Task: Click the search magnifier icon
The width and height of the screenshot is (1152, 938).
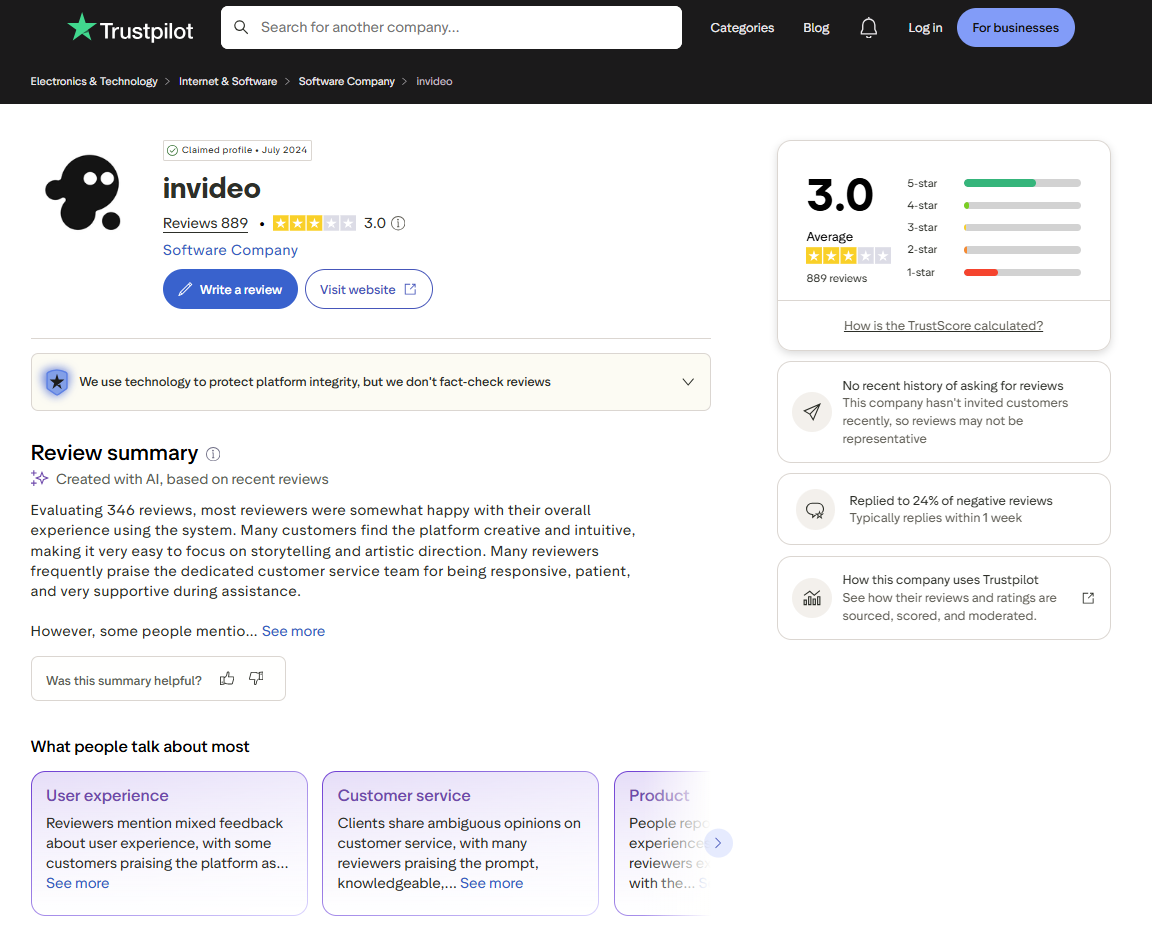Action: click(x=241, y=27)
